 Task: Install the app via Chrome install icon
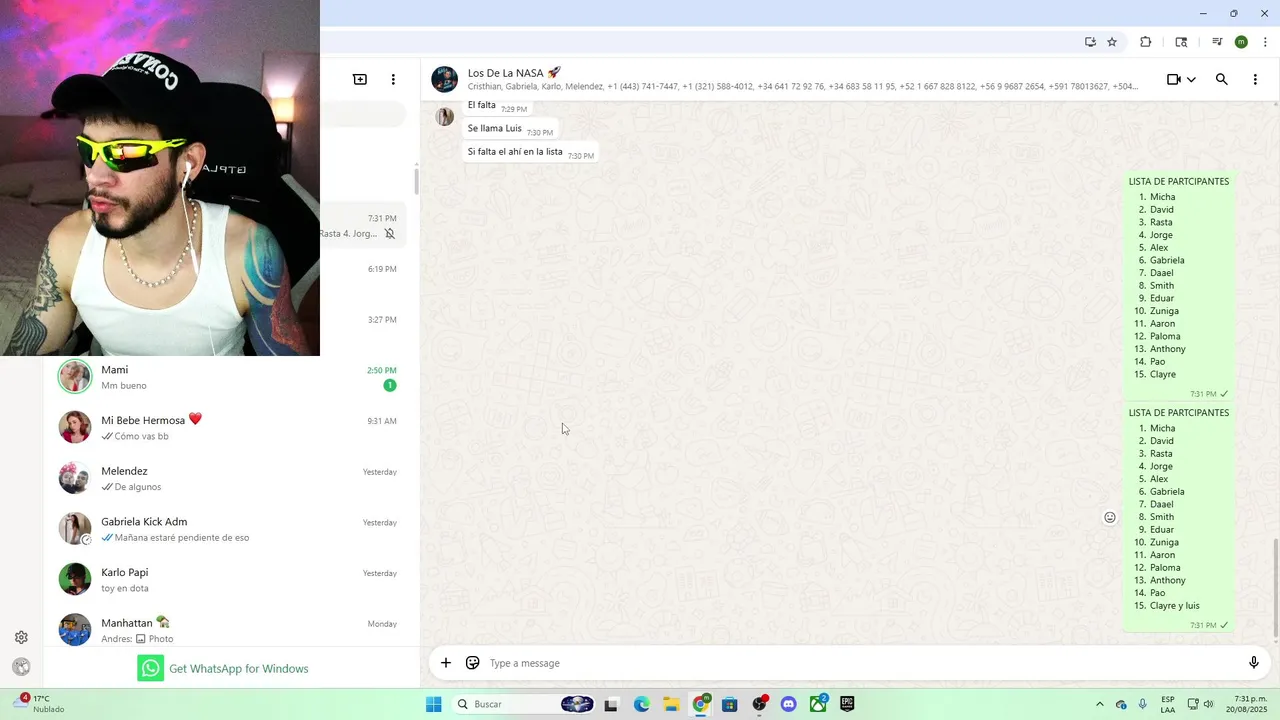point(1090,42)
